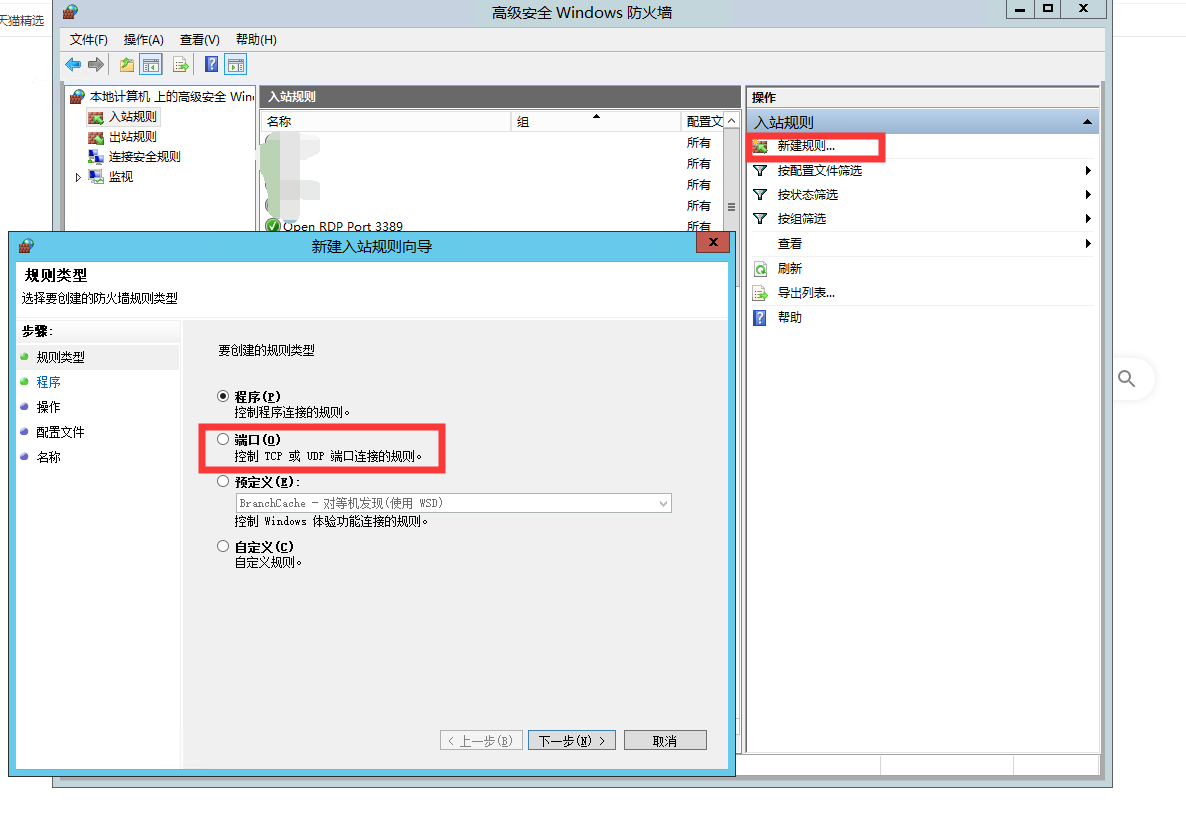Click the 规则类型 step in wizard
This screenshot has height=824, width=1186.
[61, 357]
